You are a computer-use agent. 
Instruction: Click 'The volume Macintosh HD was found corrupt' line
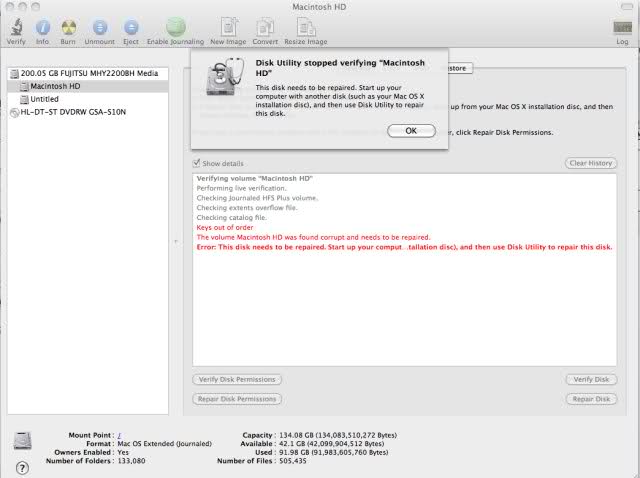point(313,237)
